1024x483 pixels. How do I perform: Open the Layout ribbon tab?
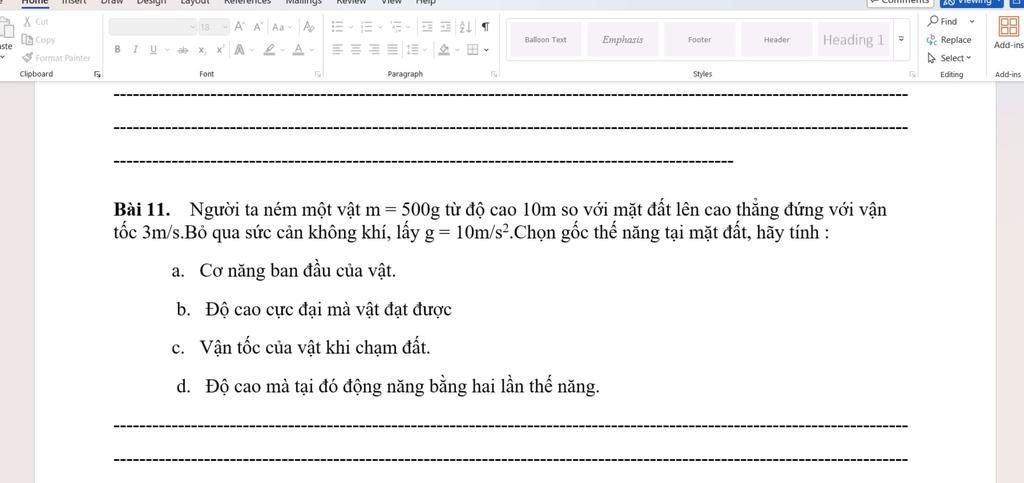(195, 2)
